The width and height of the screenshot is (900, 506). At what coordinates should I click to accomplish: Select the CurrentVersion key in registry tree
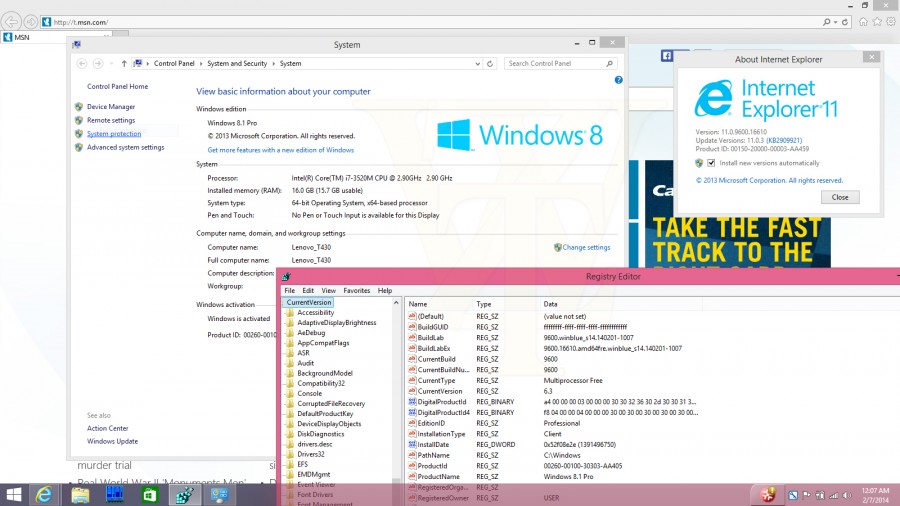pos(308,302)
